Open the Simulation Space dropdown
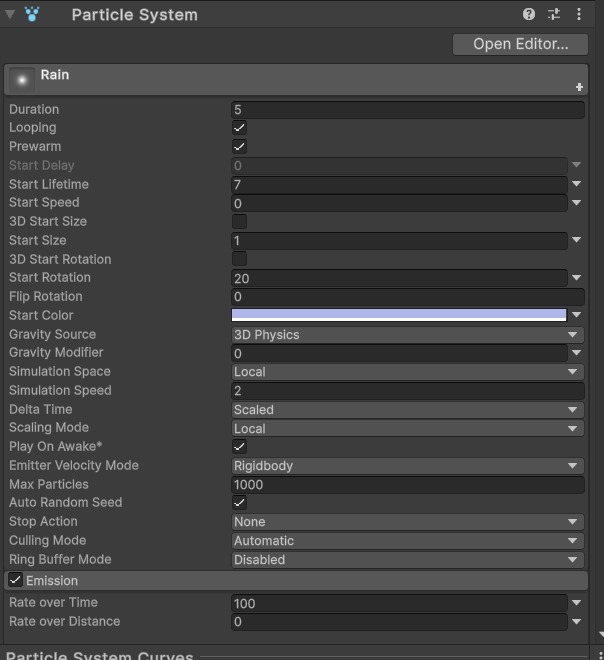This screenshot has height=660, width=604. pos(407,372)
